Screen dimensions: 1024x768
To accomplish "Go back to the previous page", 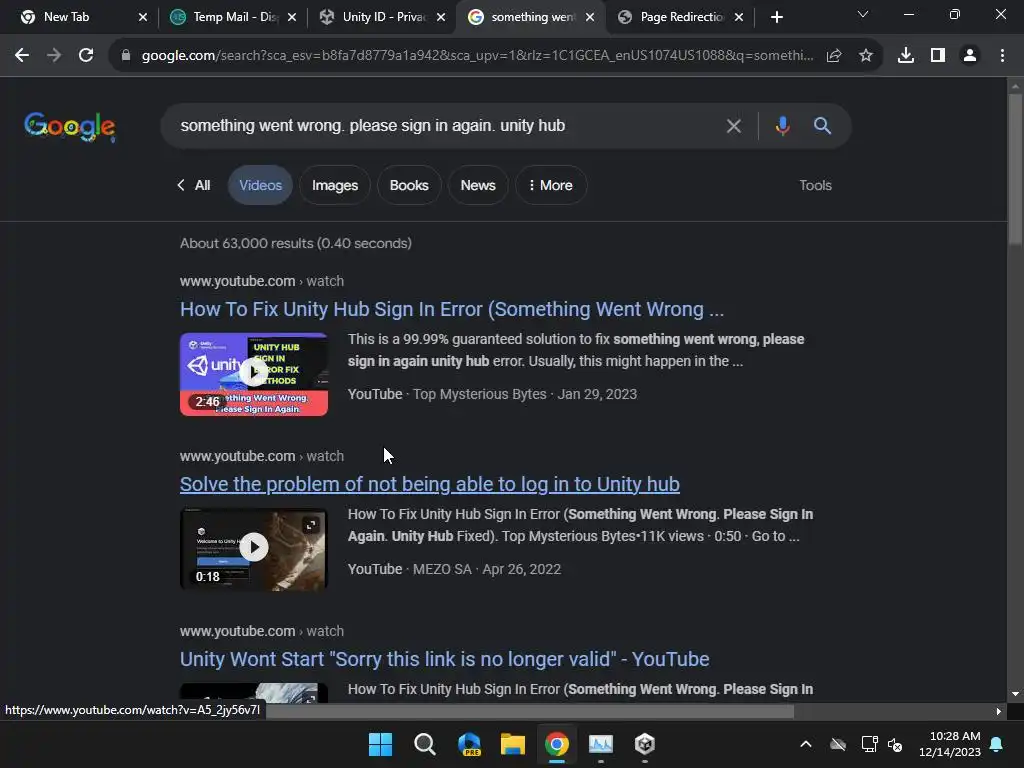I will click(22, 56).
